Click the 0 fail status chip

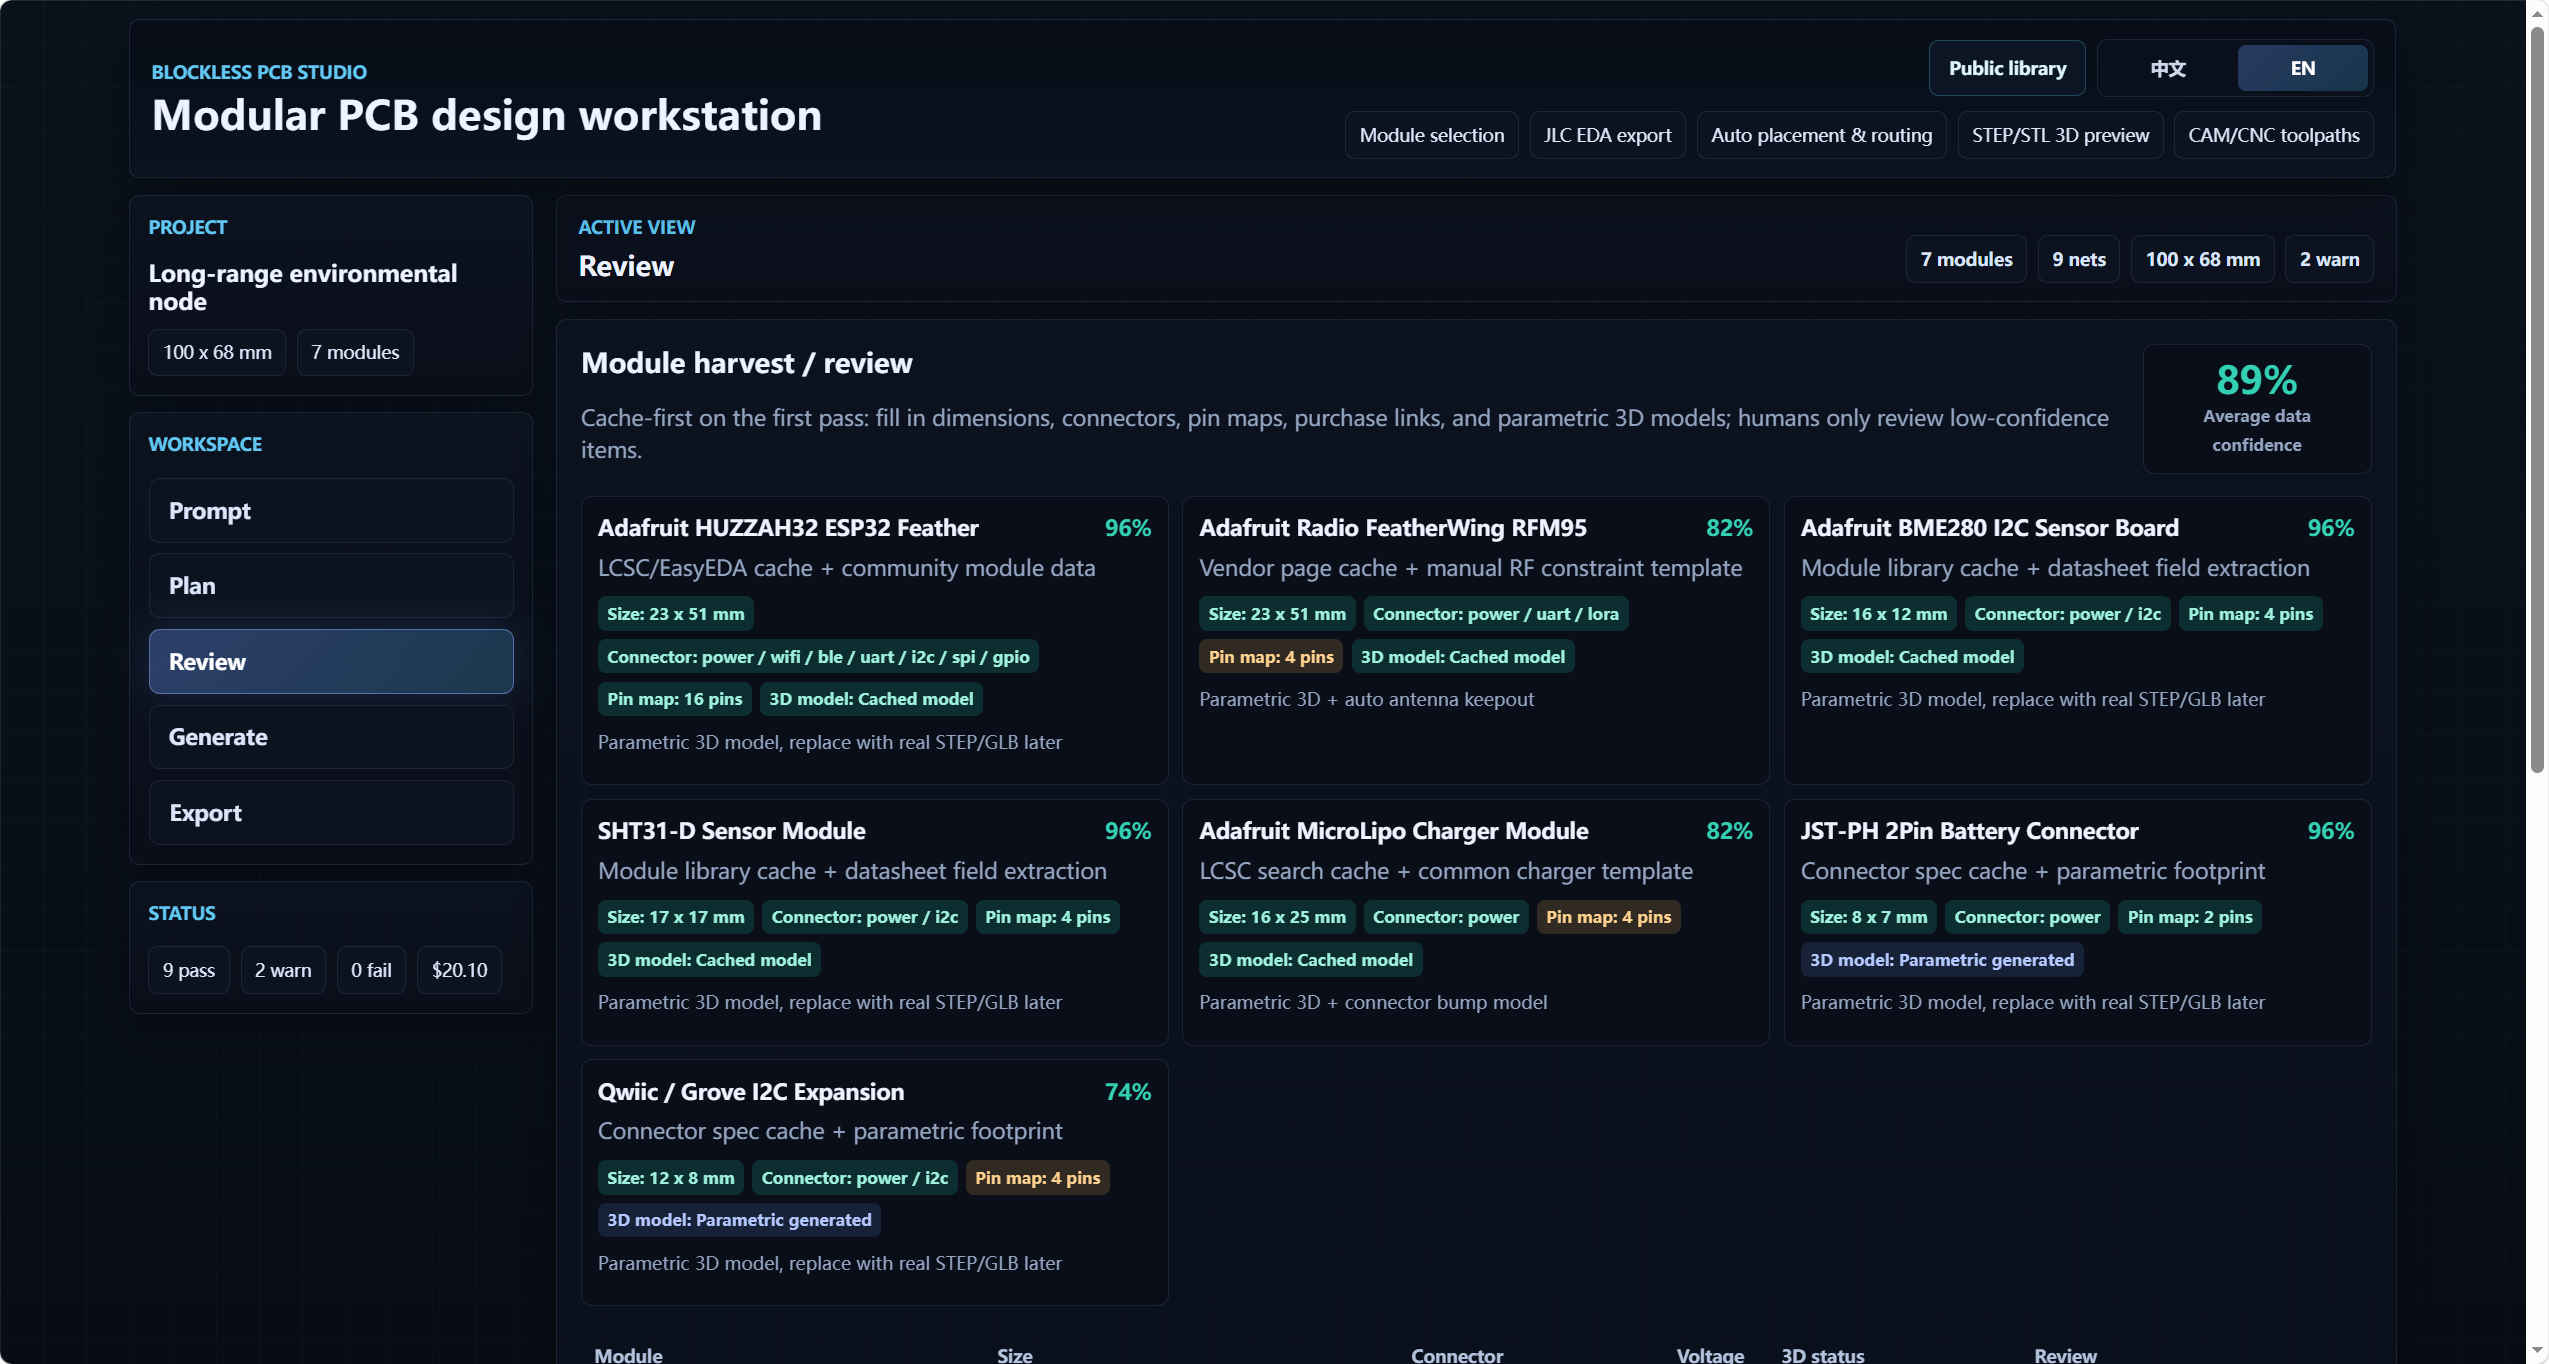pyautogui.click(x=371, y=970)
